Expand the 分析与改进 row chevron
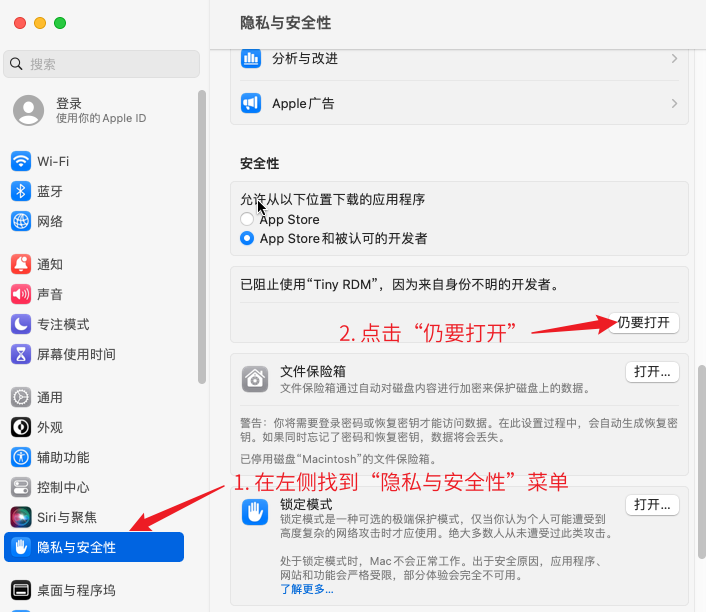This screenshot has height=612, width=706. click(674, 59)
